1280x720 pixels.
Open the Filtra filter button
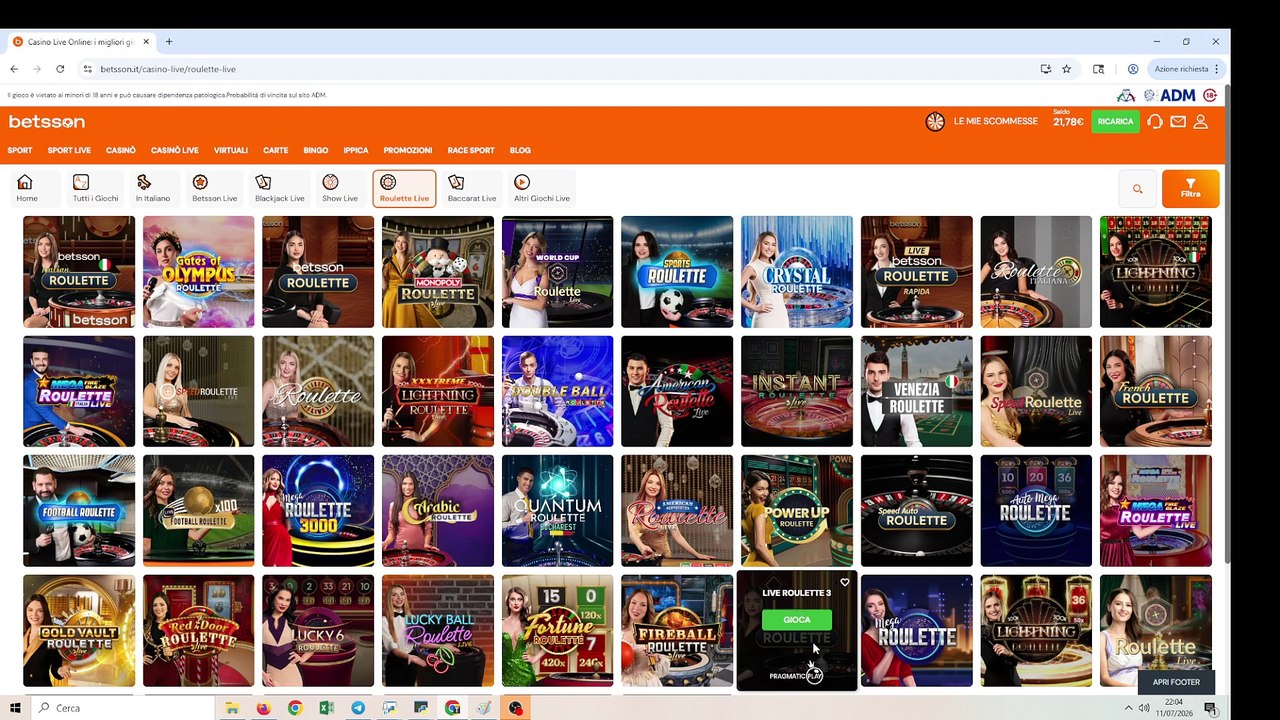point(1190,189)
